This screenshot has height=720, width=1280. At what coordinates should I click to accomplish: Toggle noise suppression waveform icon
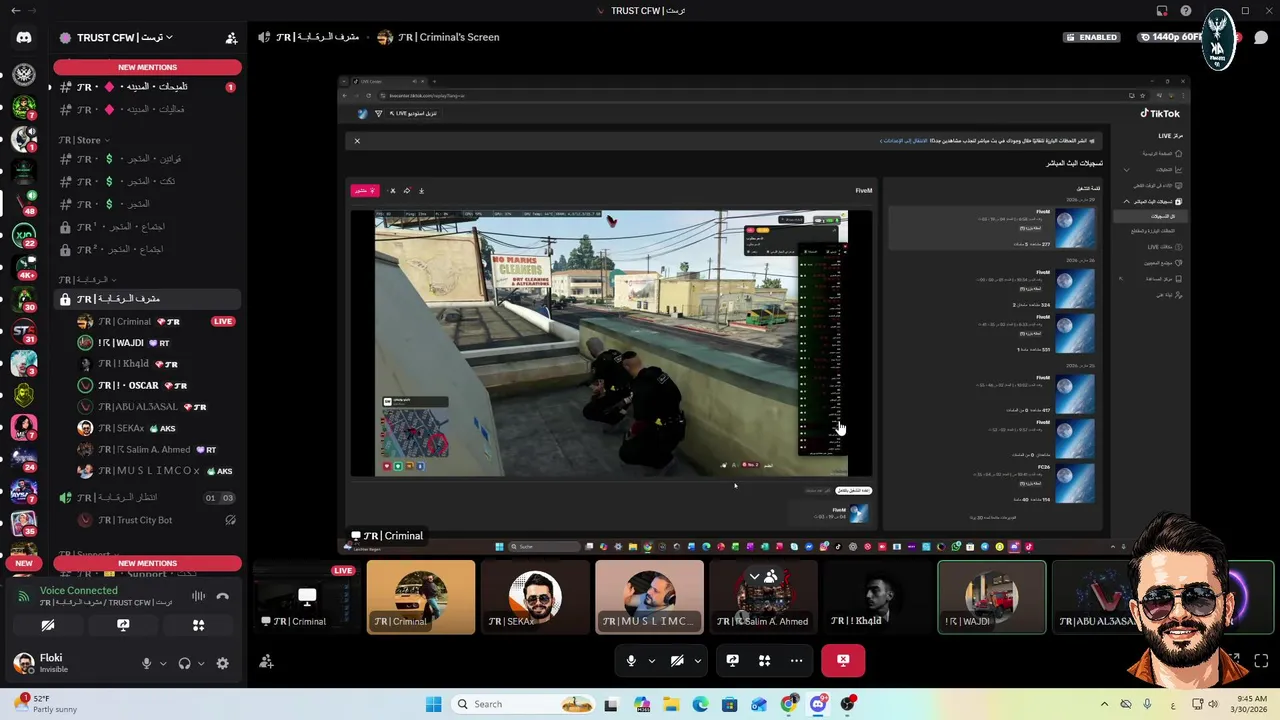point(198,596)
